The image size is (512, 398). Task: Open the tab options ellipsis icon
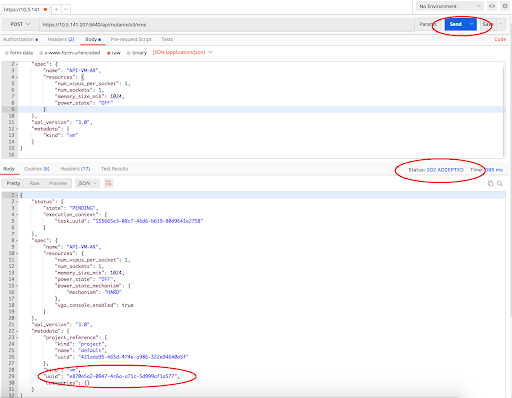[x=66, y=9]
